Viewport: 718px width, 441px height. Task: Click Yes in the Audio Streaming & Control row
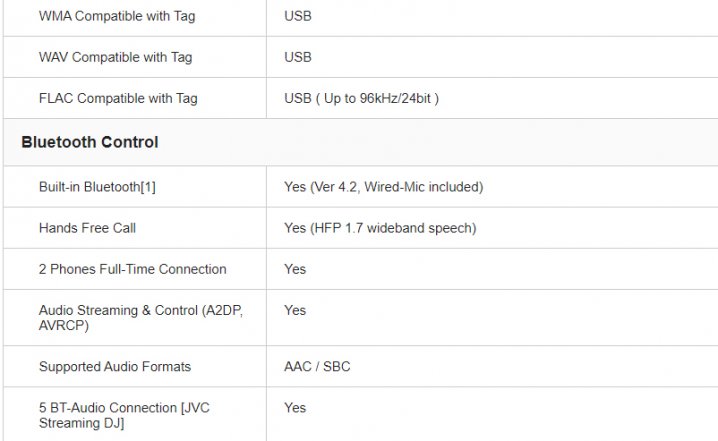(295, 310)
